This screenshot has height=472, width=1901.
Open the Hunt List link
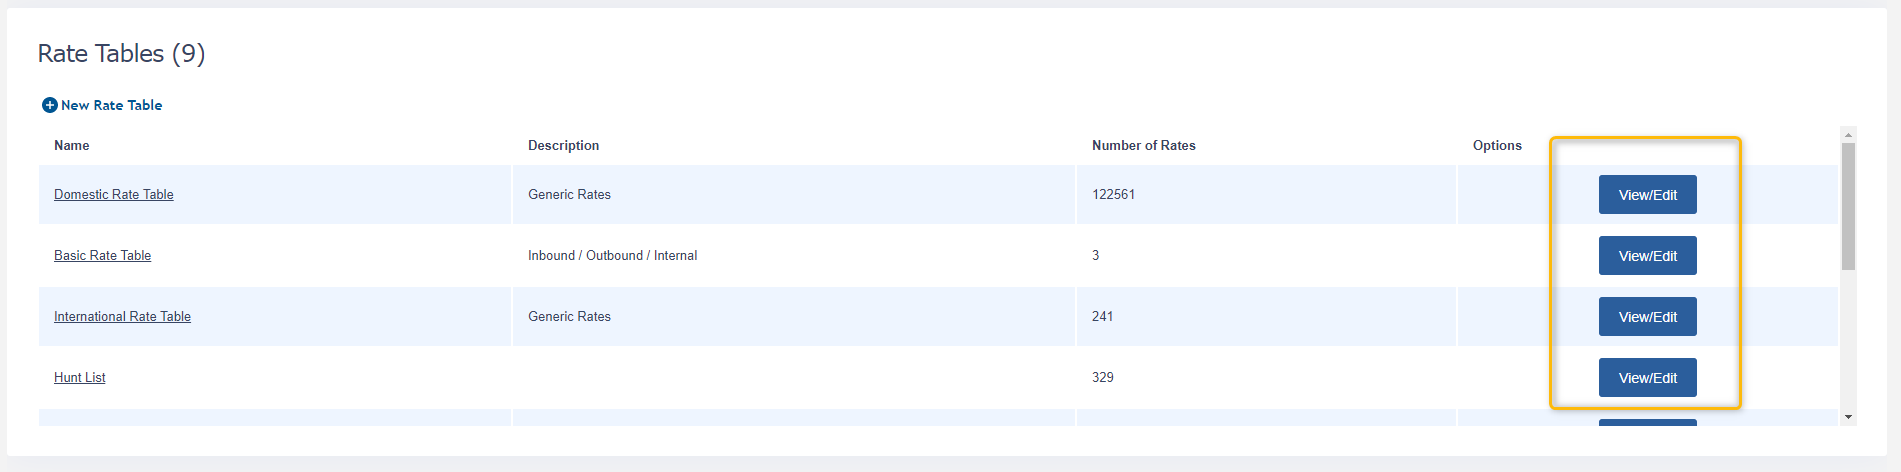click(x=80, y=378)
